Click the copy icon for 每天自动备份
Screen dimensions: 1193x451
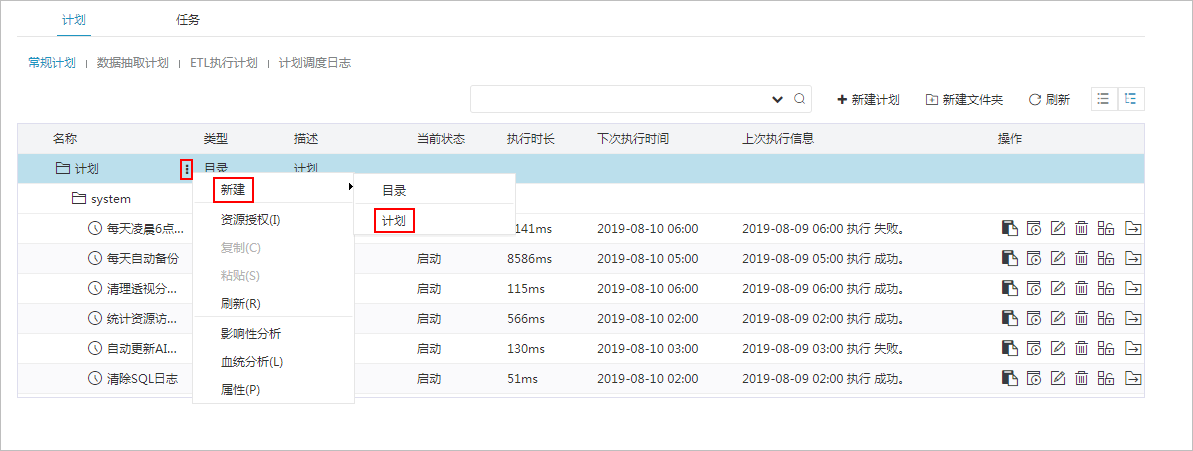tap(1009, 259)
